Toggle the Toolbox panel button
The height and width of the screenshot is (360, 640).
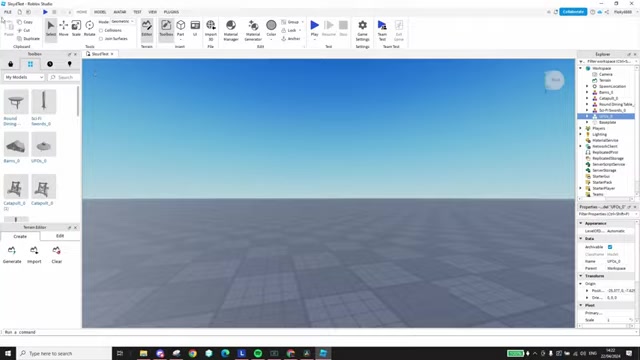coord(166,29)
